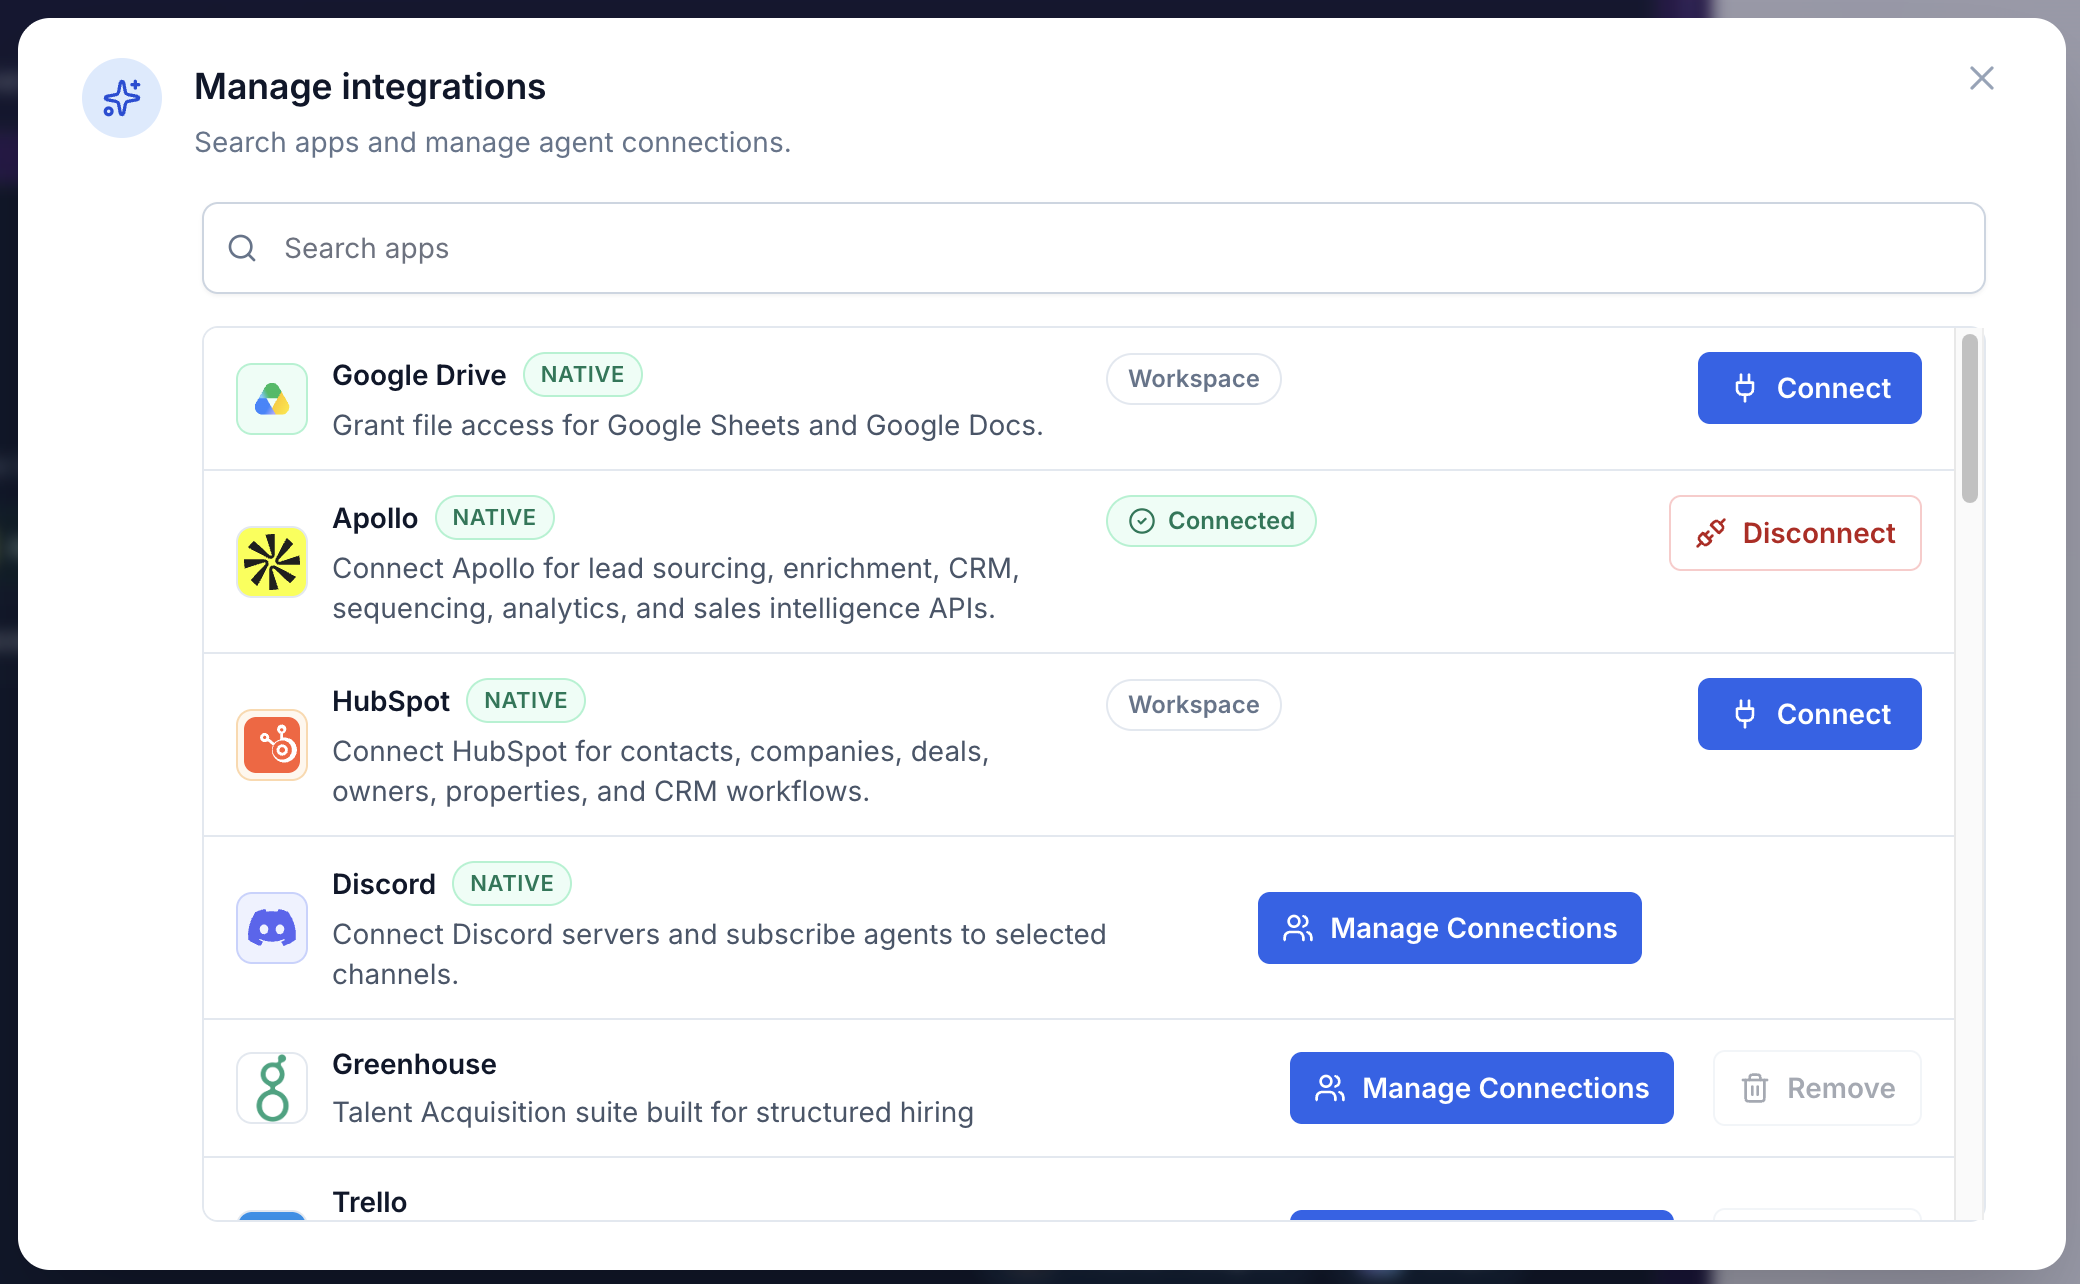Close the Manage integrations dialog
This screenshot has height=1284, width=2080.
(x=1981, y=78)
